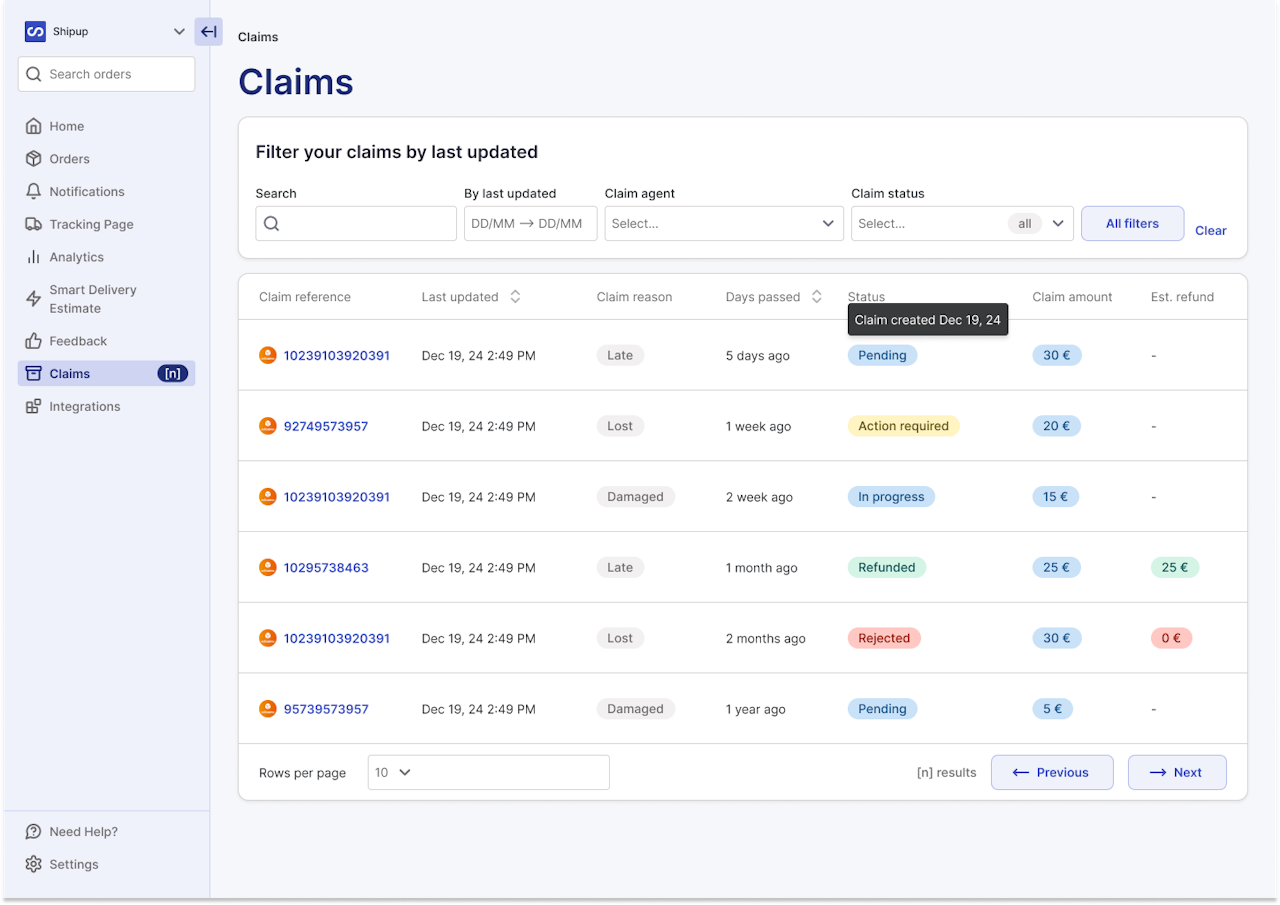
Task: Sort by Last updated column arrows
Action: (x=515, y=297)
